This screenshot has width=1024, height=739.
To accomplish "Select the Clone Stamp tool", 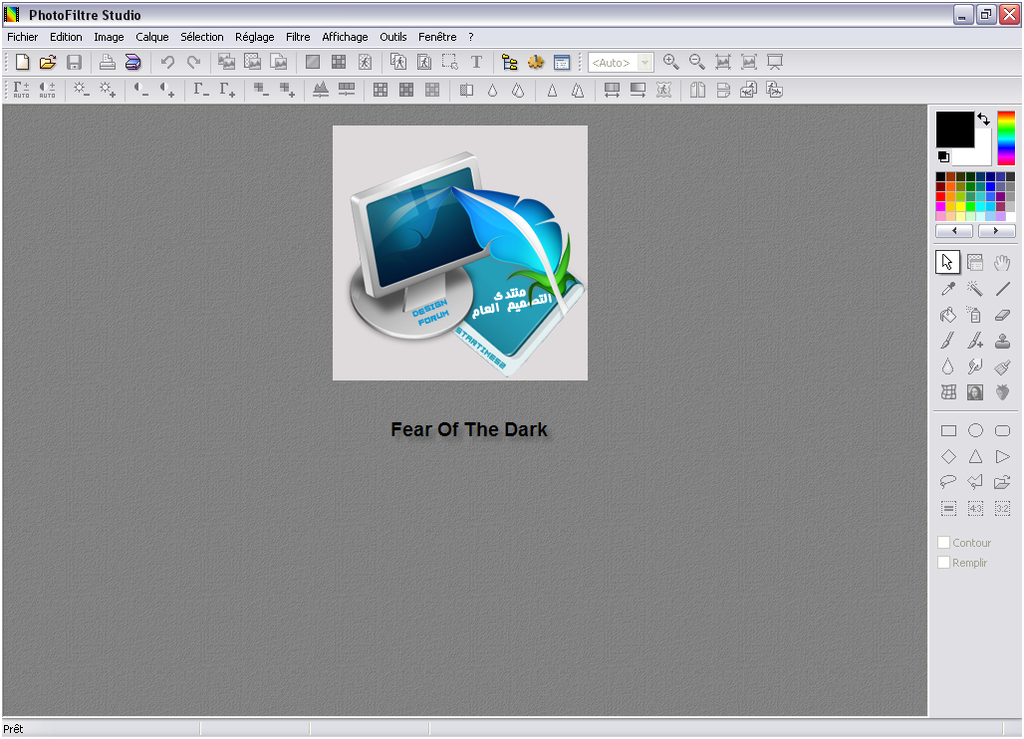I will click(x=1002, y=341).
